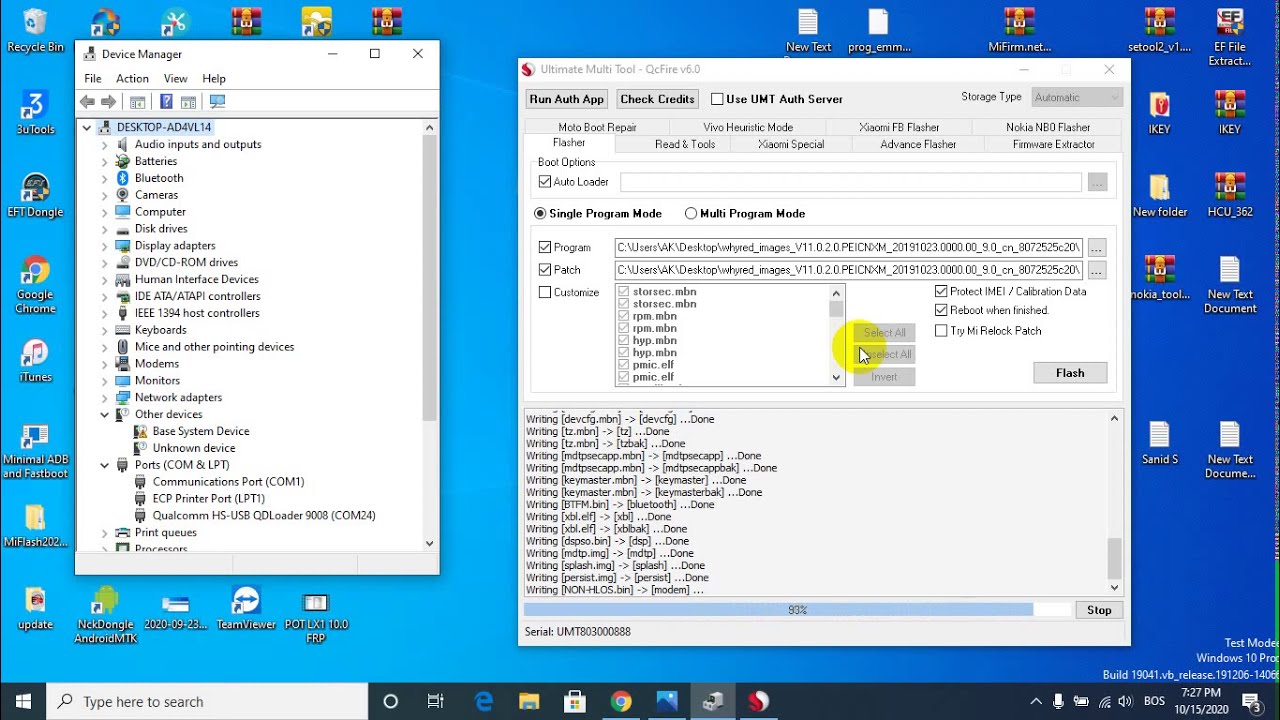Viewport: 1280px width, 720px height.
Task: Click the Back arrow in Device Manager toolbar
Action: click(x=87, y=102)
